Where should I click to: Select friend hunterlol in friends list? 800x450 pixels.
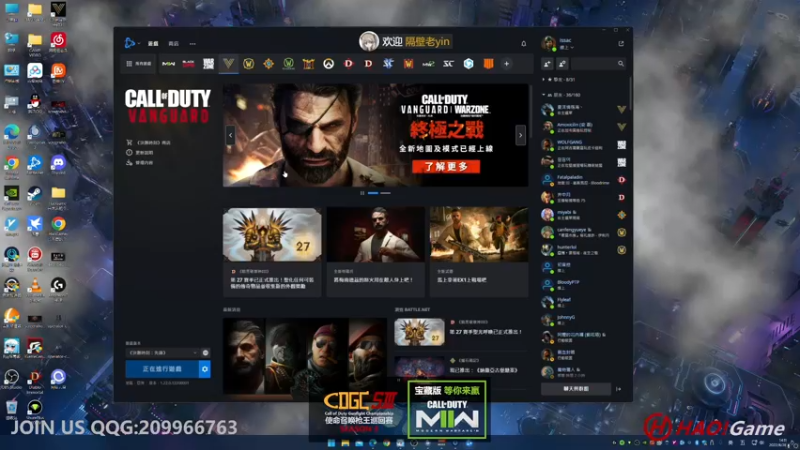point(584,249)
